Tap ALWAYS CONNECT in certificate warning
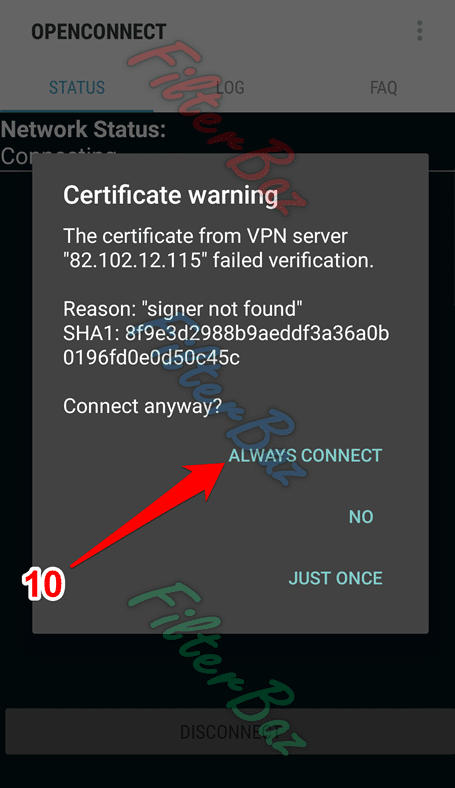Screen dimensions: 455x788 [x=305, y=455]
